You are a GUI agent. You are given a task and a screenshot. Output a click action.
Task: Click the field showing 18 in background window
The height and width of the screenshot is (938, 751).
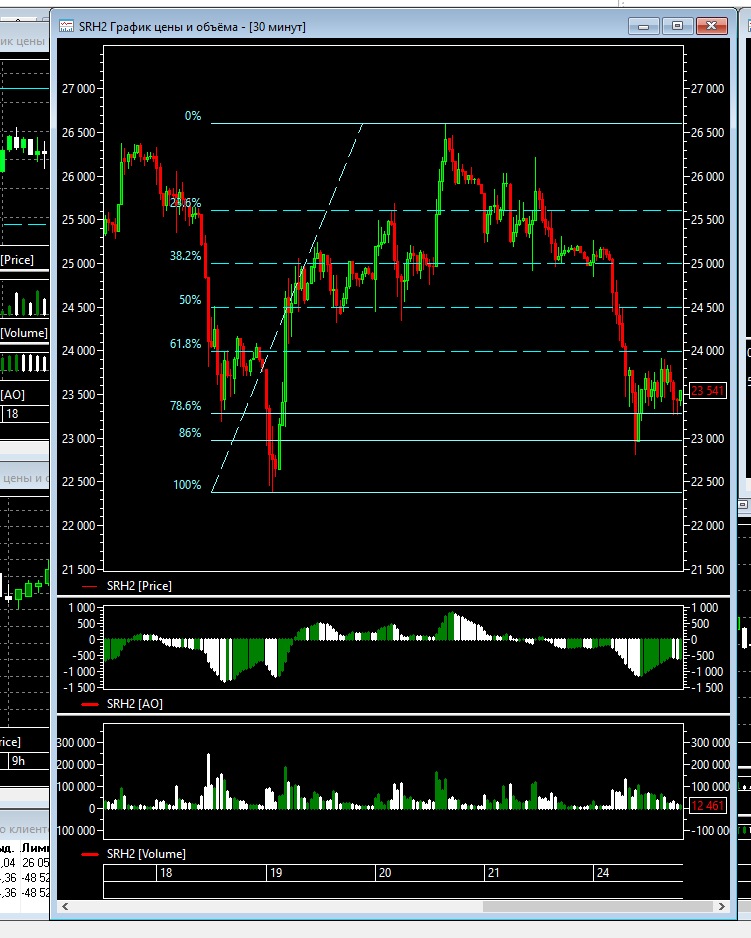[26, 414]
